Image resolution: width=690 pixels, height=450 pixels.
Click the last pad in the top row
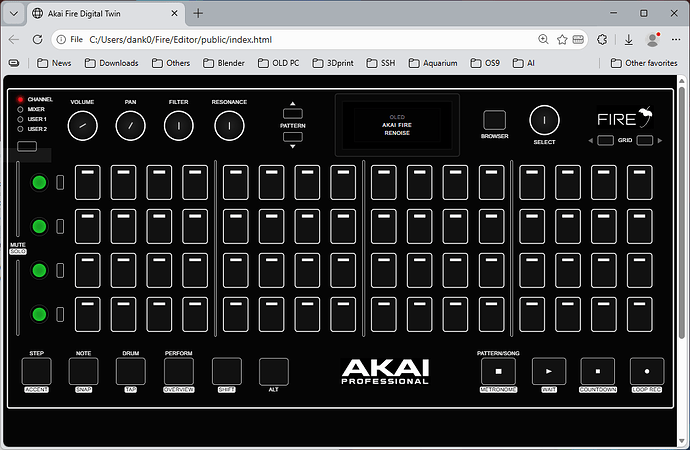tap(640, 183)
